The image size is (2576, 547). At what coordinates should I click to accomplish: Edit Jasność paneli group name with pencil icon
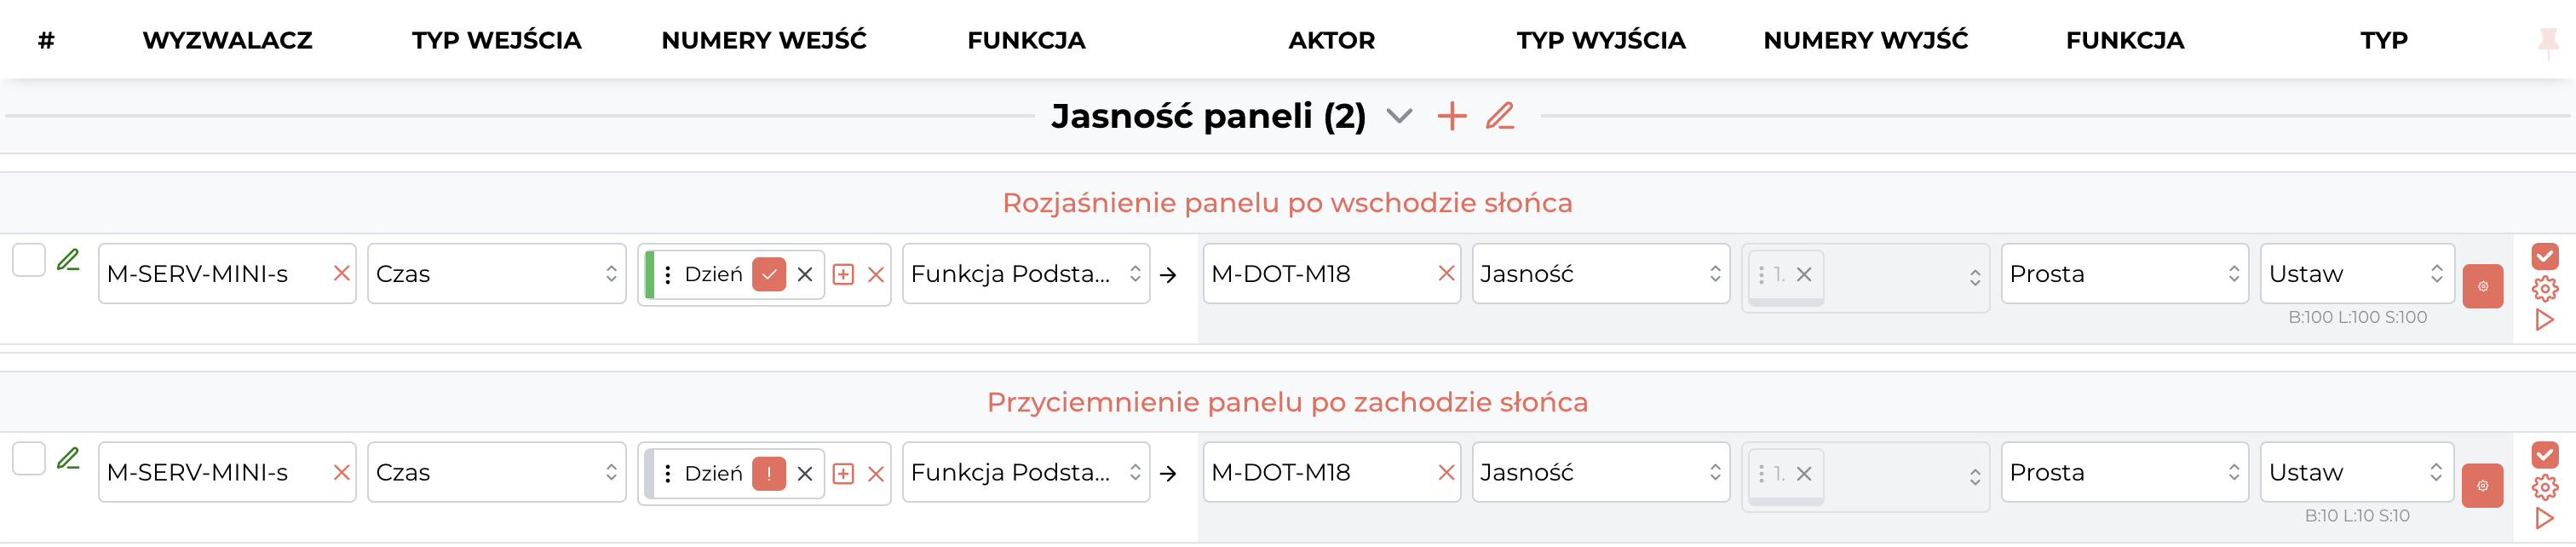(1500, 116)
